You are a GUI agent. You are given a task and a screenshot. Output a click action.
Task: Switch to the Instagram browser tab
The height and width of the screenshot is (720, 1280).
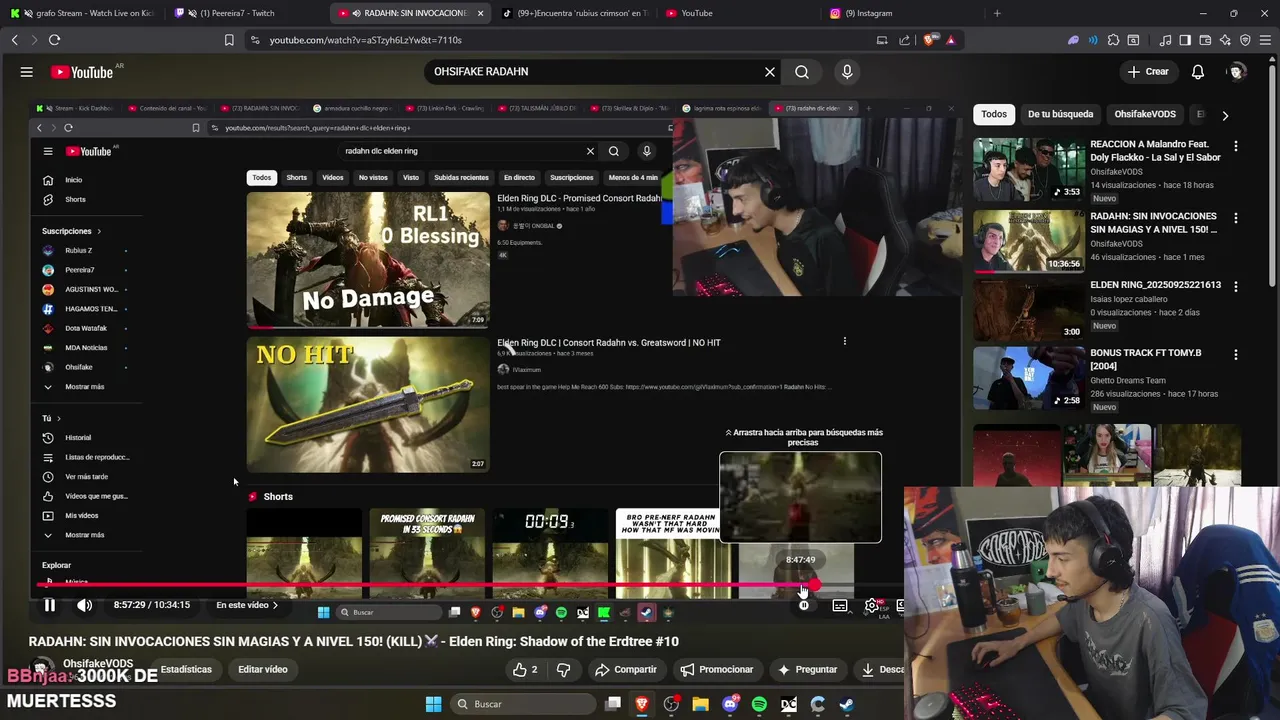(900, 13)
